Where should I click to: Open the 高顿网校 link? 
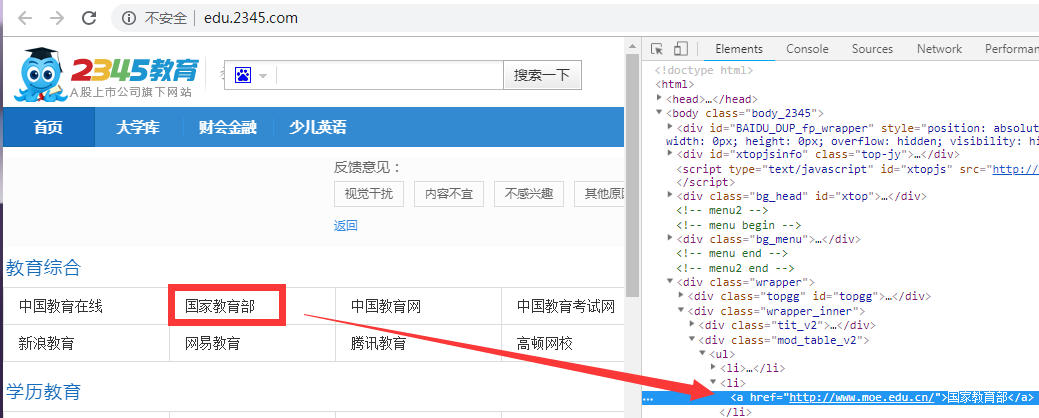pyautogui.click(x=545, y=344)
